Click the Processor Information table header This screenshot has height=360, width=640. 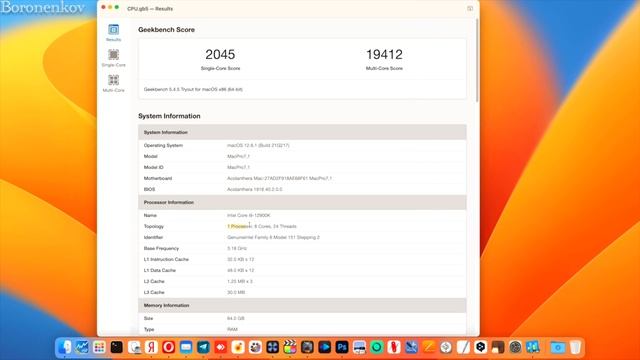click(x=302, y=202)
